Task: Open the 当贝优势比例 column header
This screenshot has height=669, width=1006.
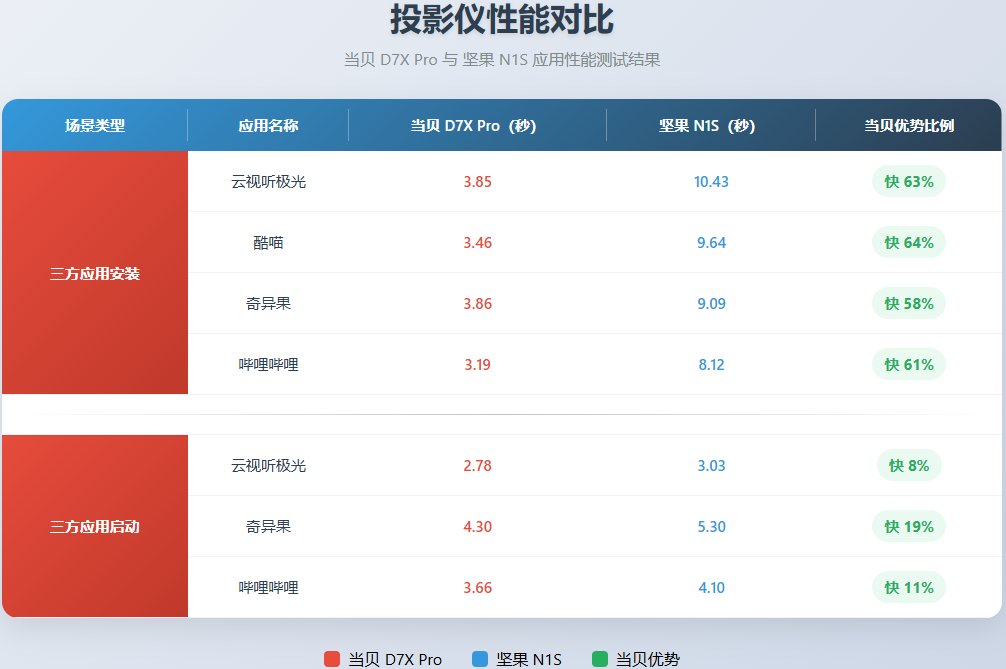Action: click(x=908, y=125)
